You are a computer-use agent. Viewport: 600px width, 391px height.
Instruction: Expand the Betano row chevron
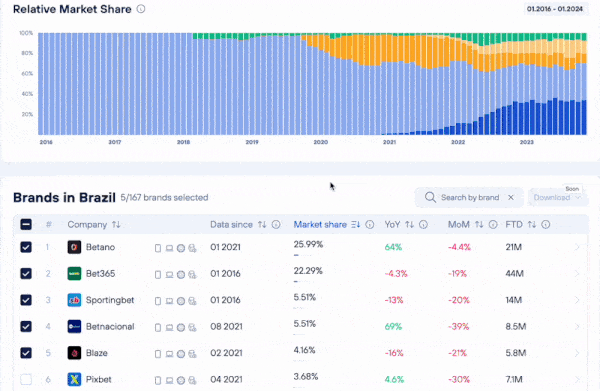click(x=577, y=248)
